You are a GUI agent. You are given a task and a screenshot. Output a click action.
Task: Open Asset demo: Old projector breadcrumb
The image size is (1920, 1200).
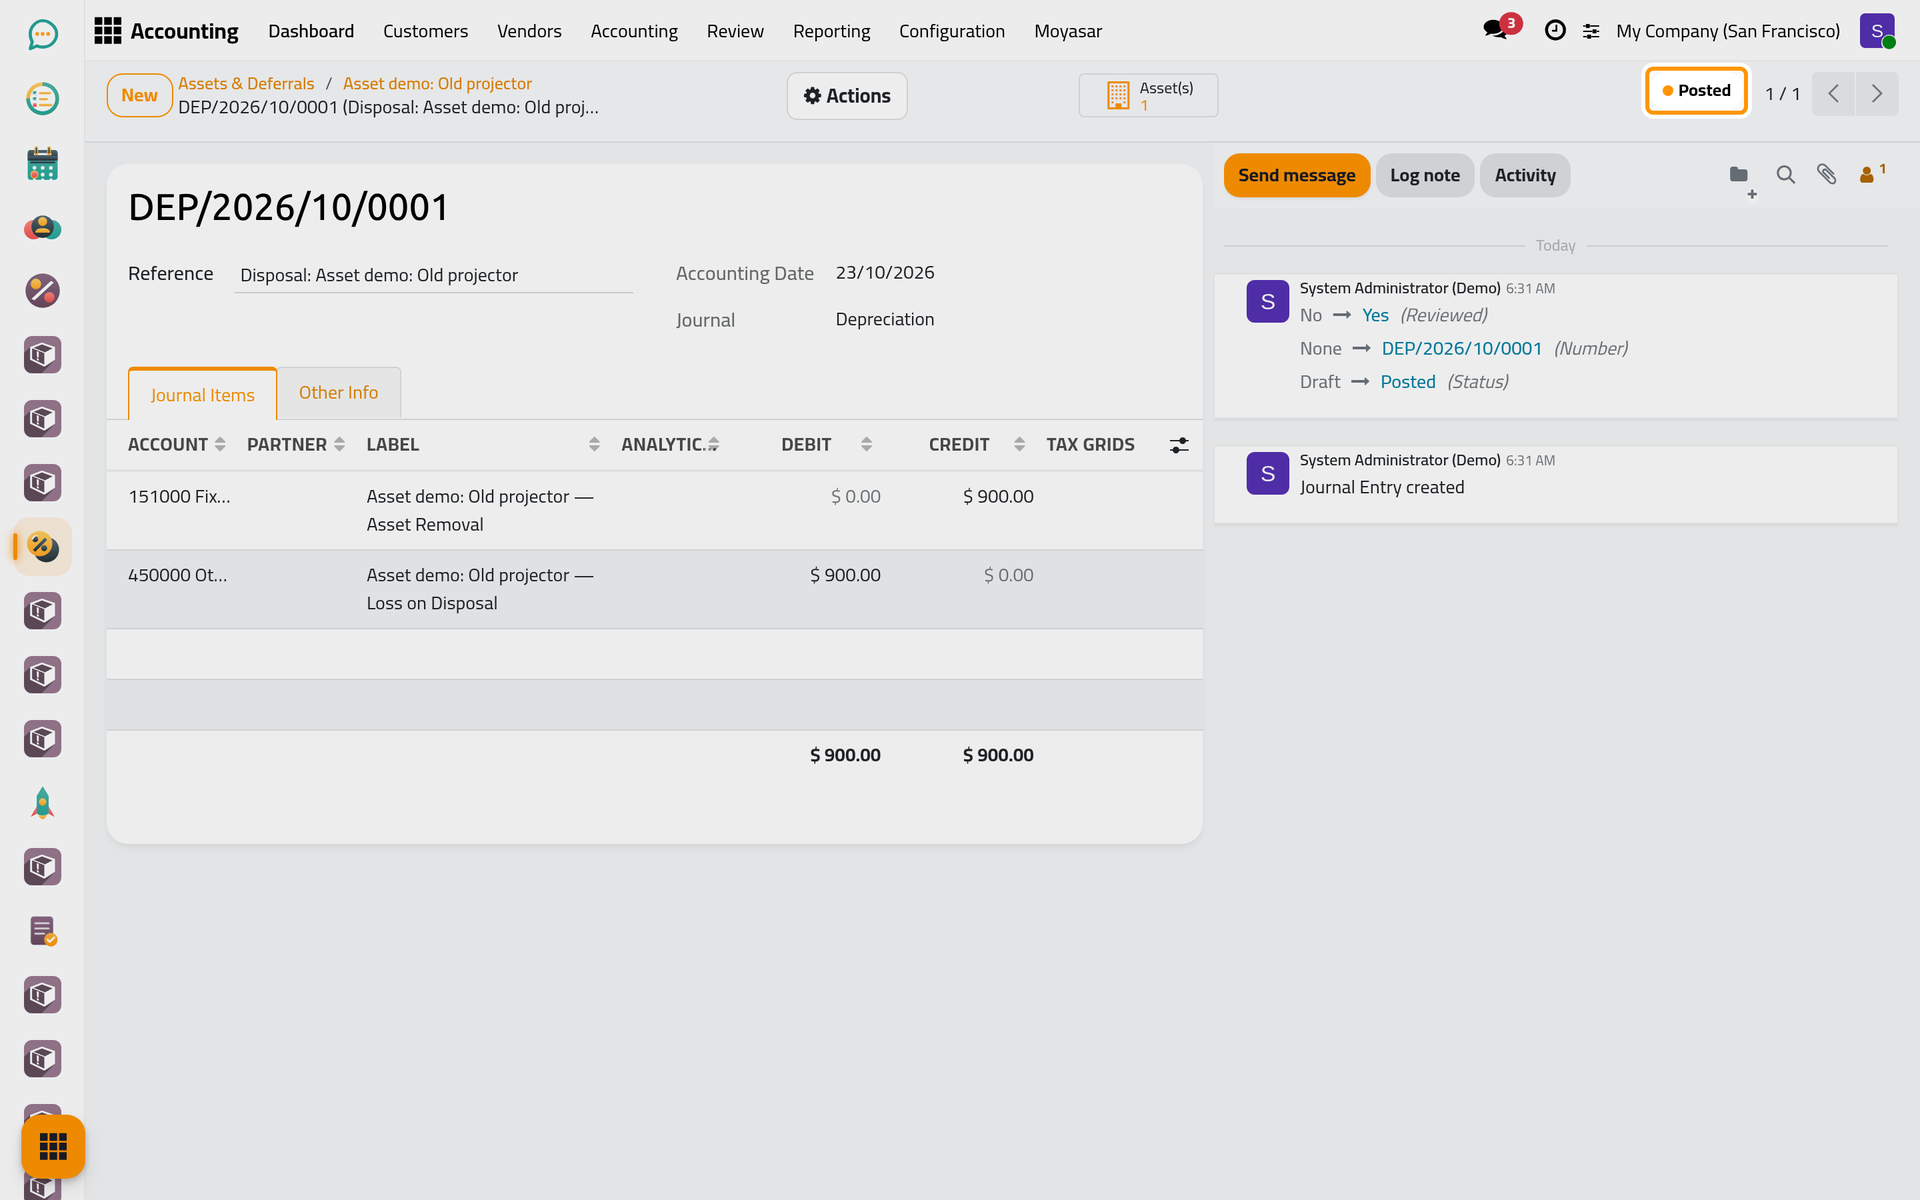[x=437, y=84]
